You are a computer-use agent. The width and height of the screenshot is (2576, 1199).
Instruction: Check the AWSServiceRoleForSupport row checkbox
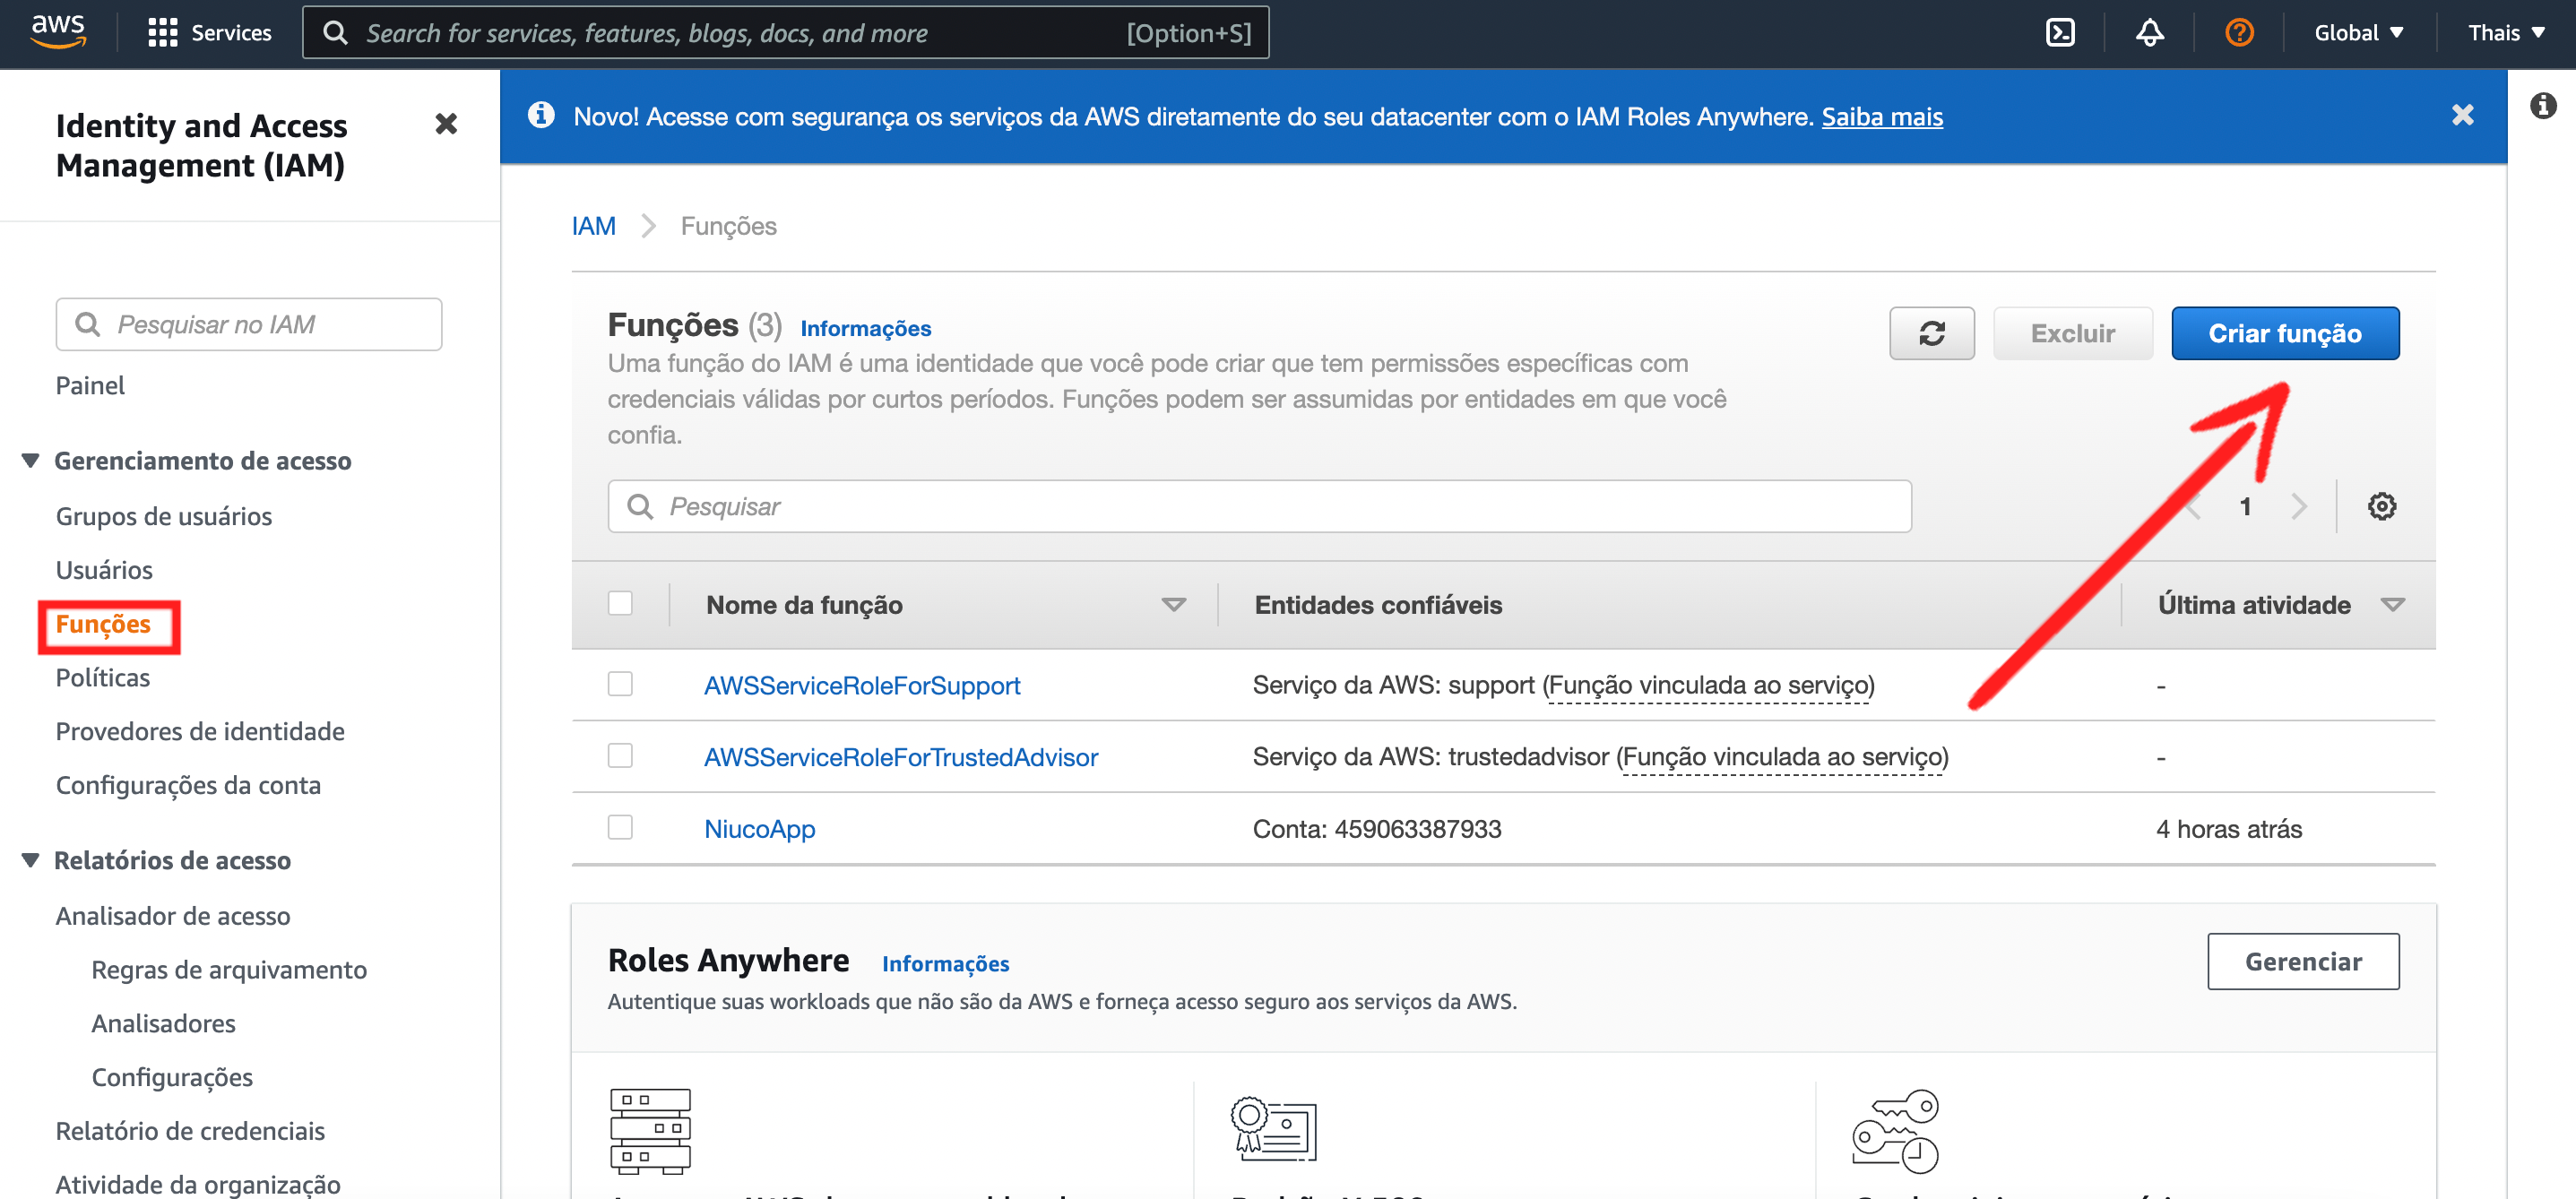(620, 684)
